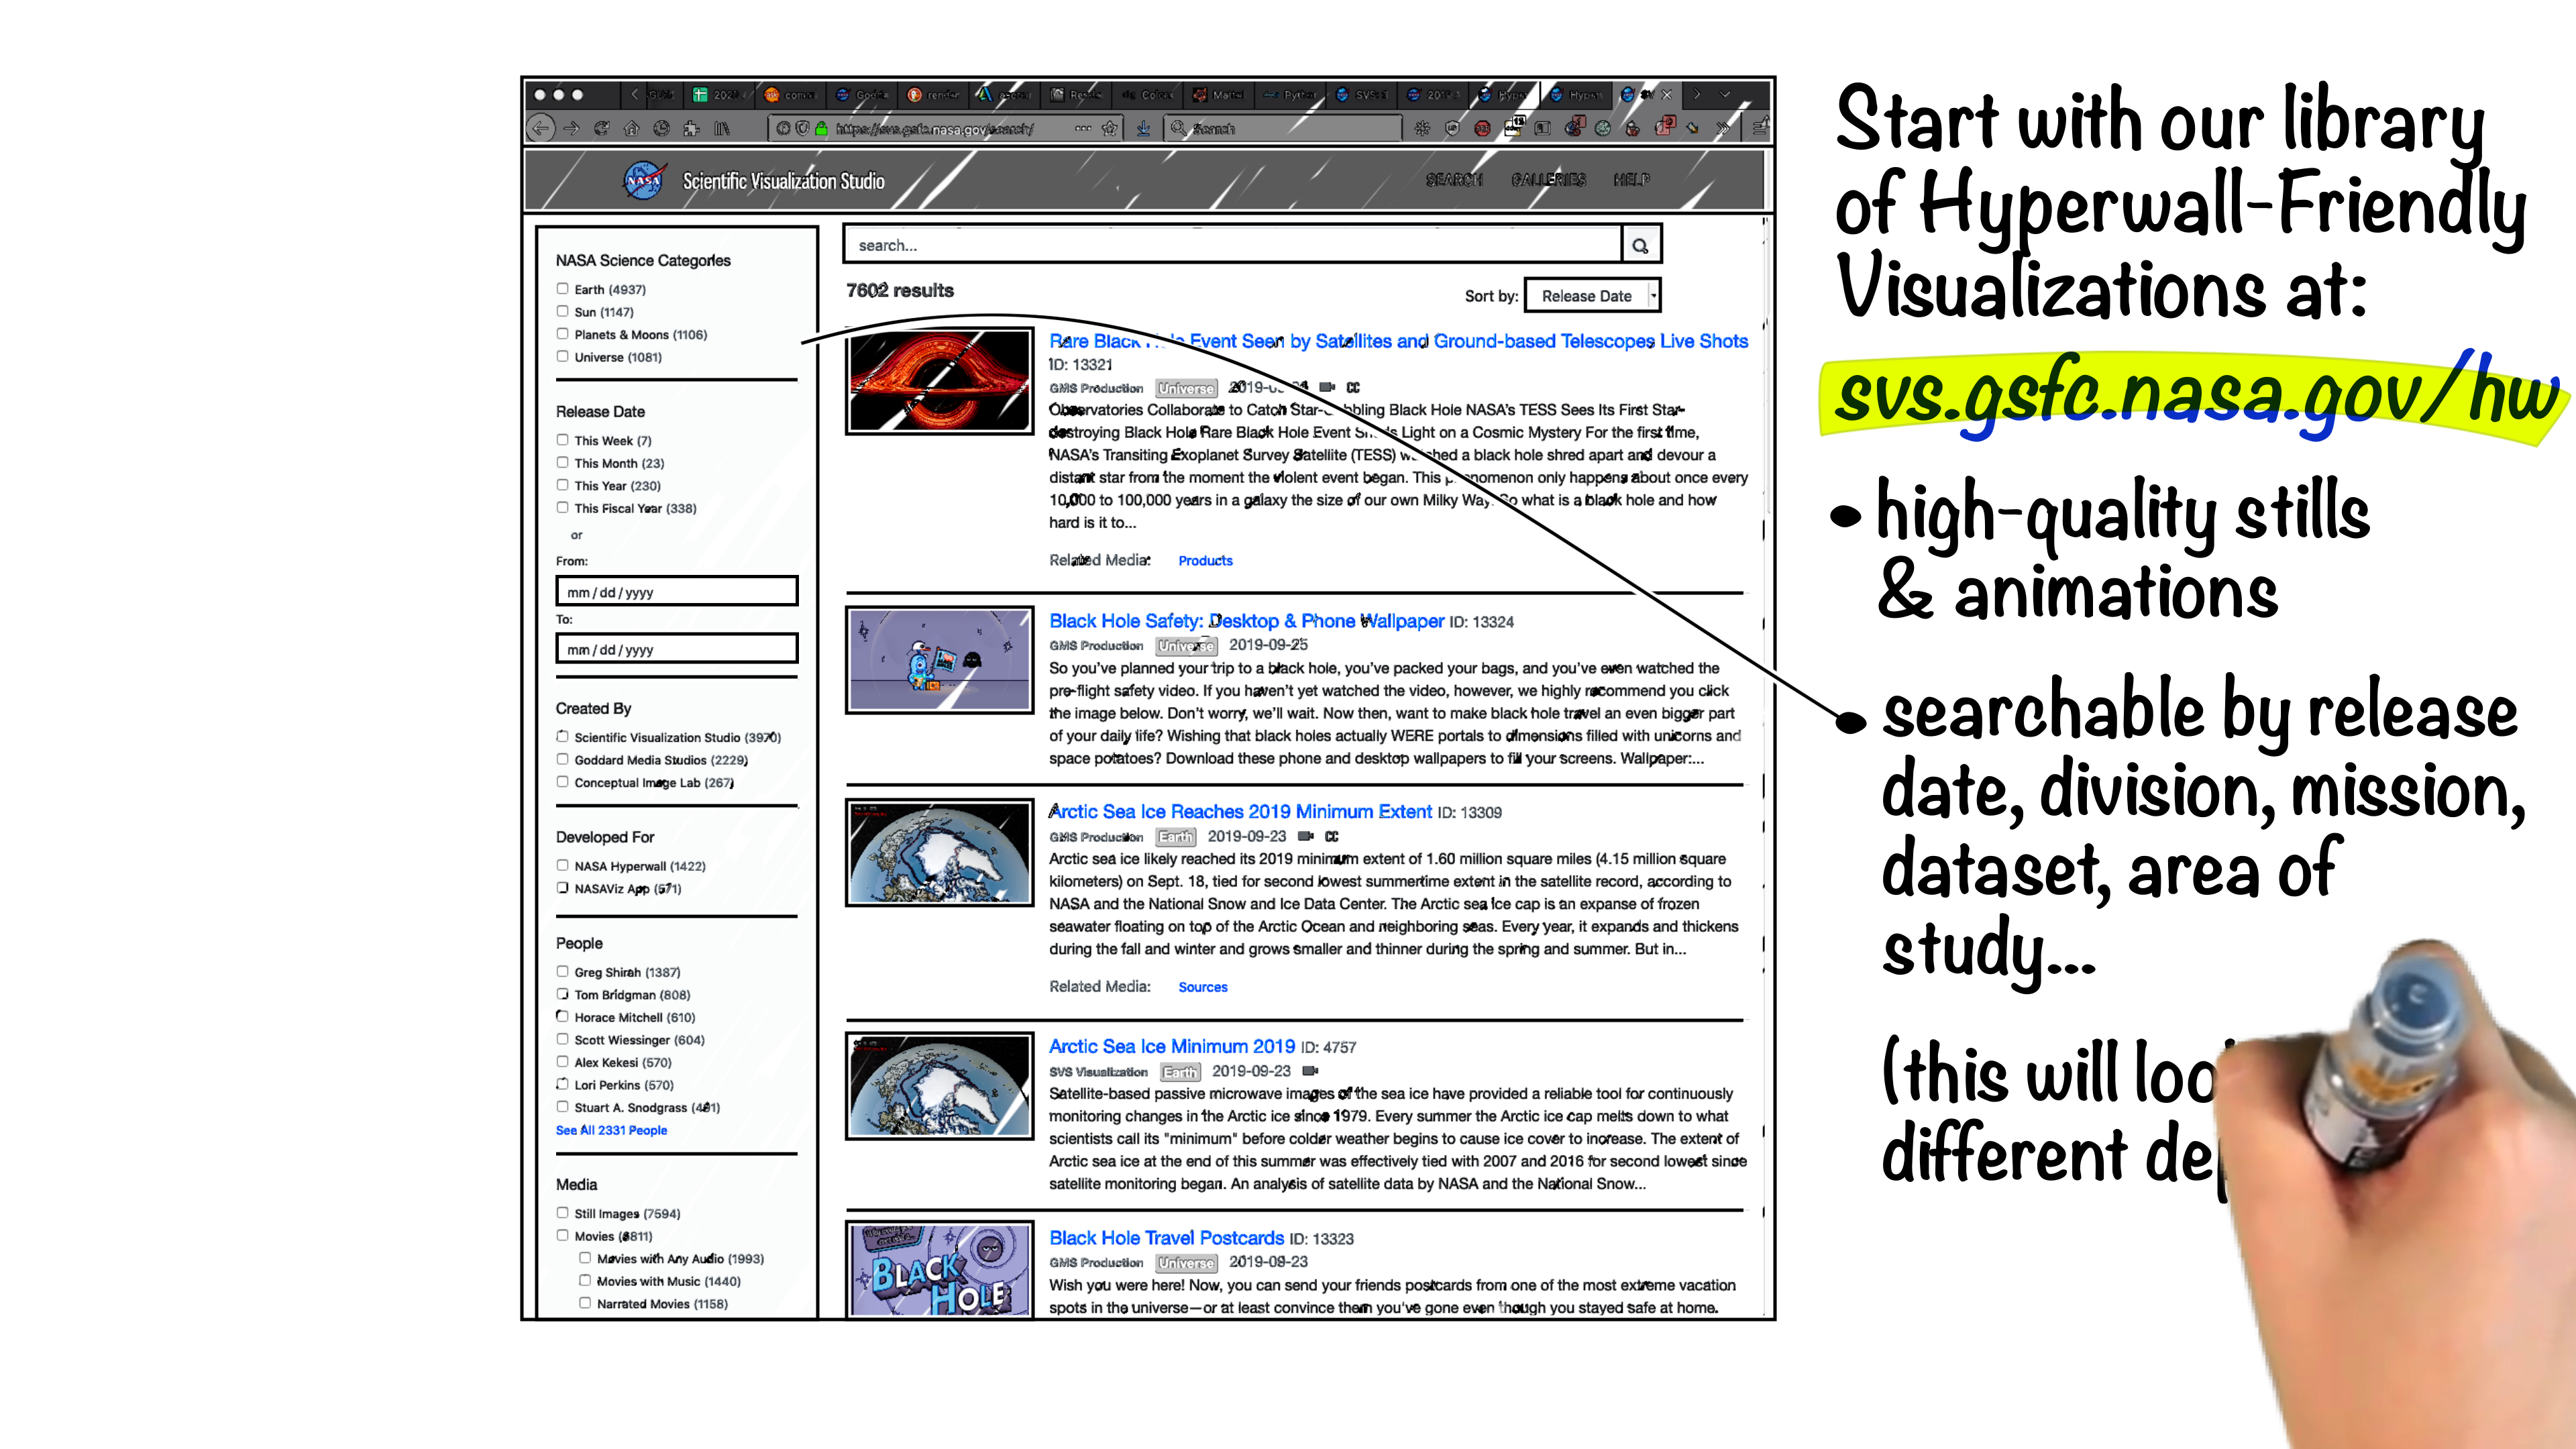Switch to the SVS tab
2576x1449 pixels.
tap(1362, 95)
